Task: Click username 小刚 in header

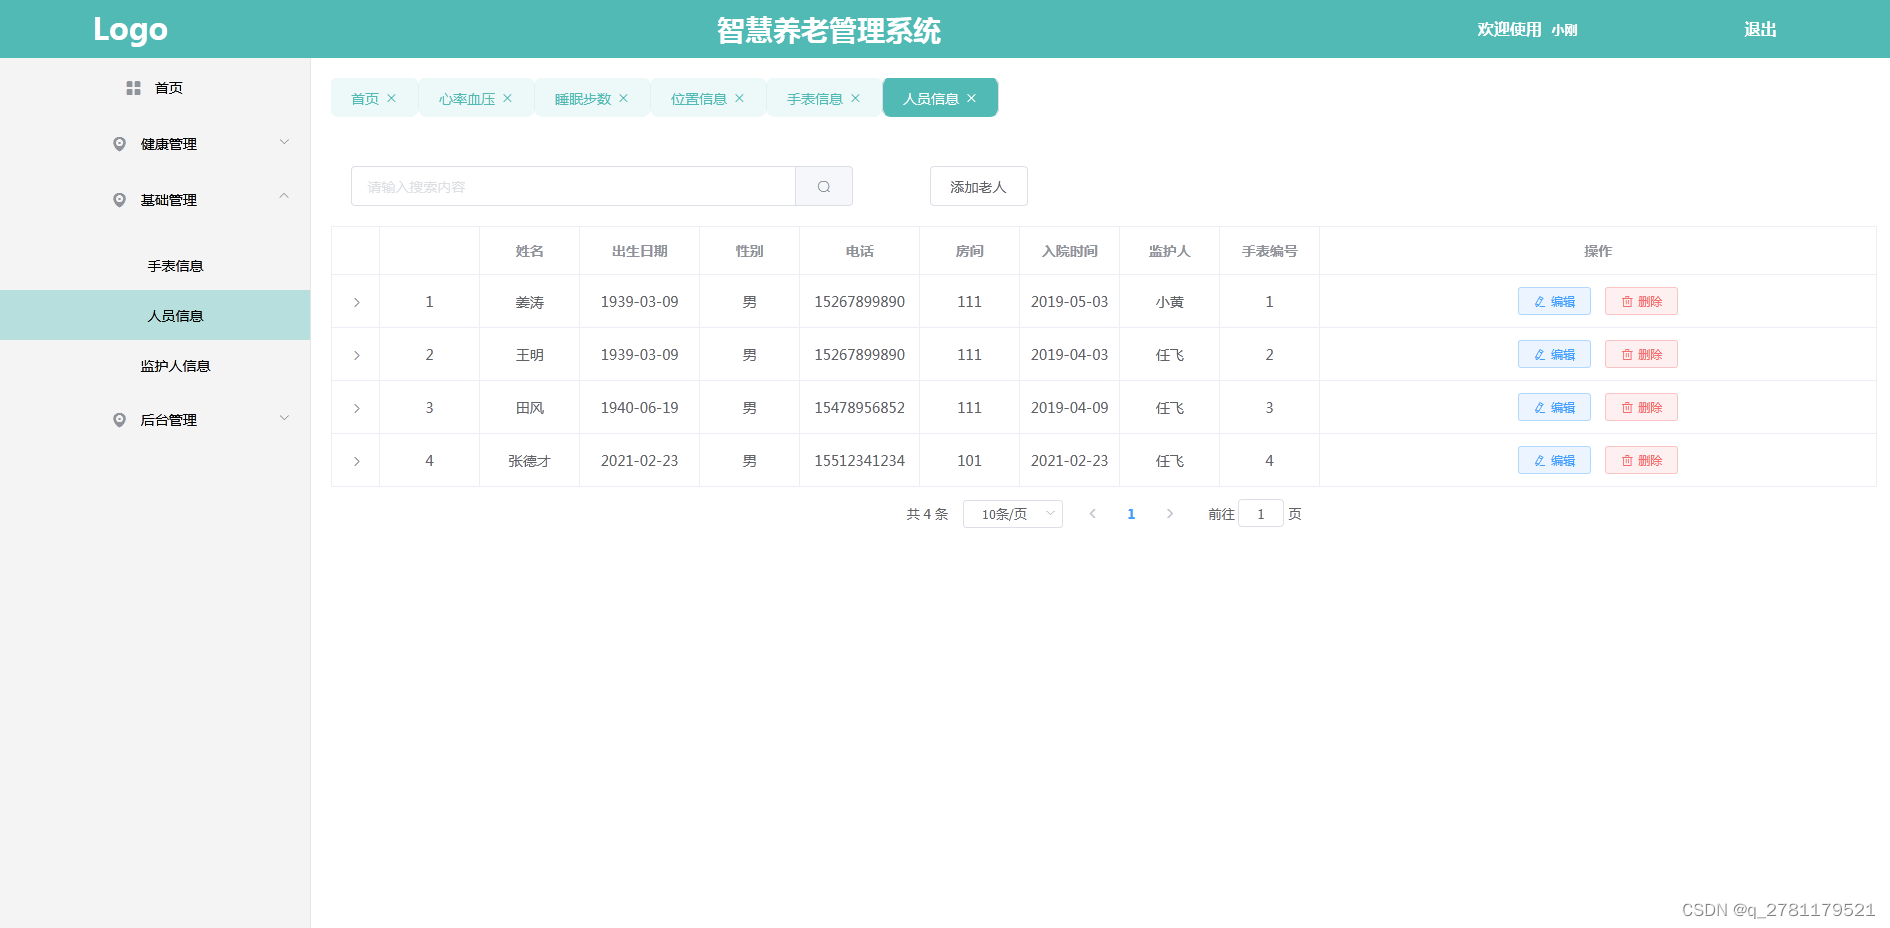Action: [x=1565, y=30]
